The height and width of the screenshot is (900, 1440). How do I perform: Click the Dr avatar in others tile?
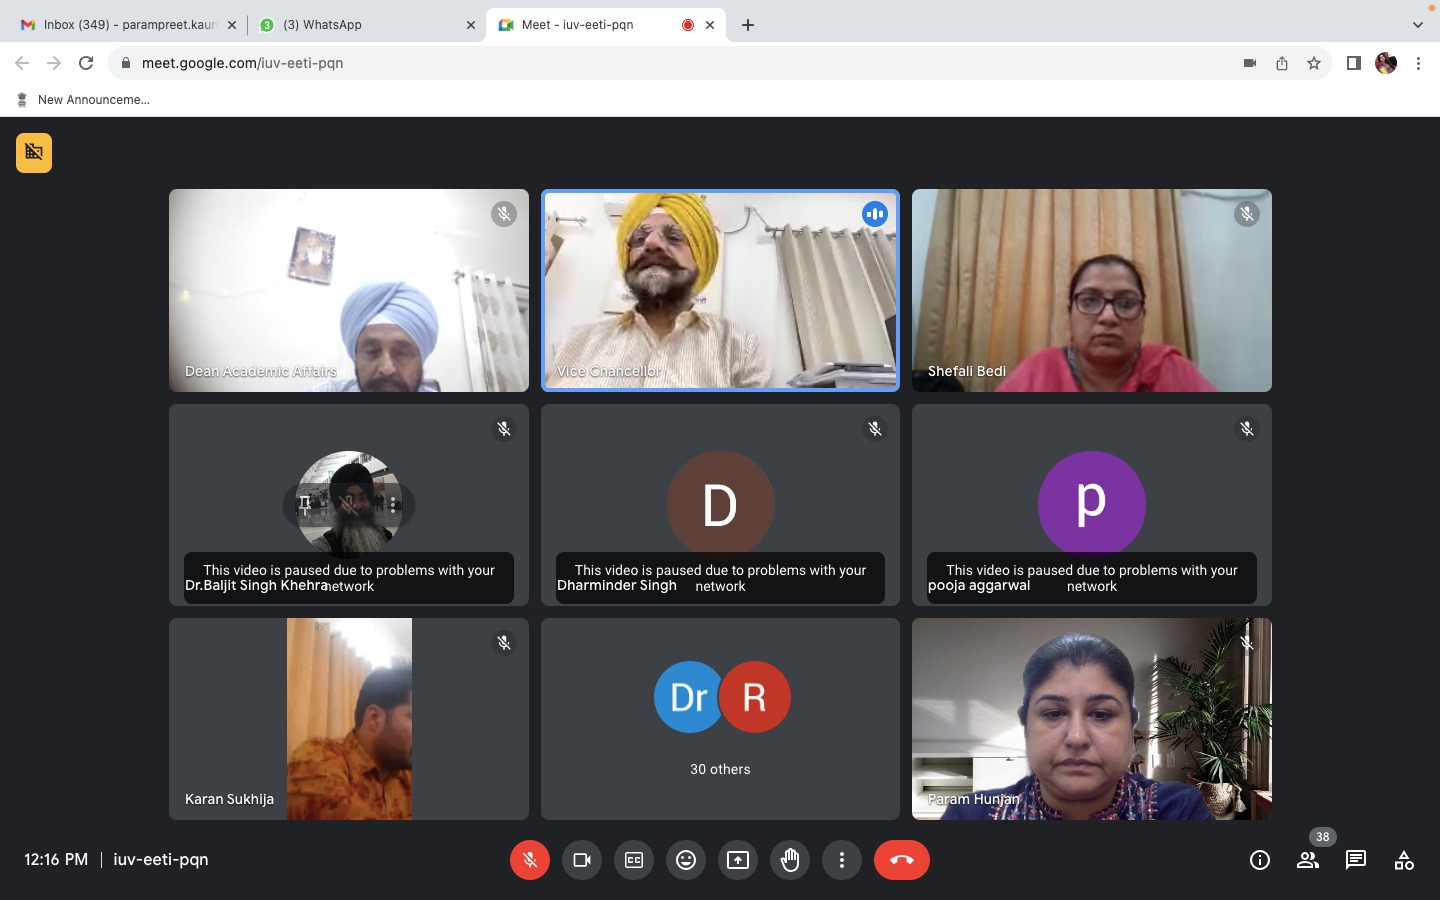coord(689,697)
